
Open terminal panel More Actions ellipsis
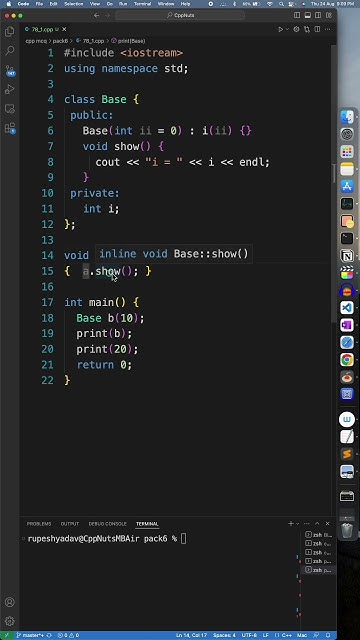307,523
